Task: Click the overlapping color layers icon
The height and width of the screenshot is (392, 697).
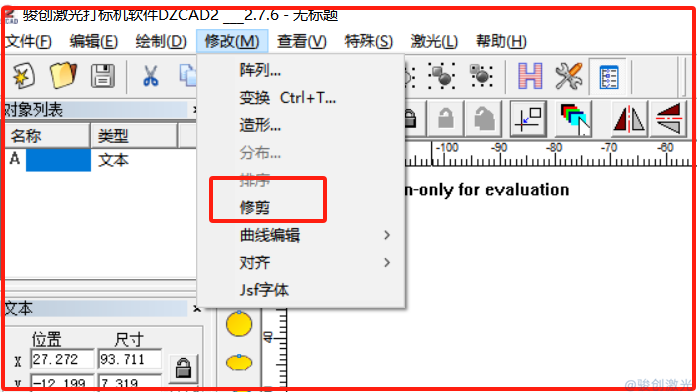Action: click(x=574, y=119)
